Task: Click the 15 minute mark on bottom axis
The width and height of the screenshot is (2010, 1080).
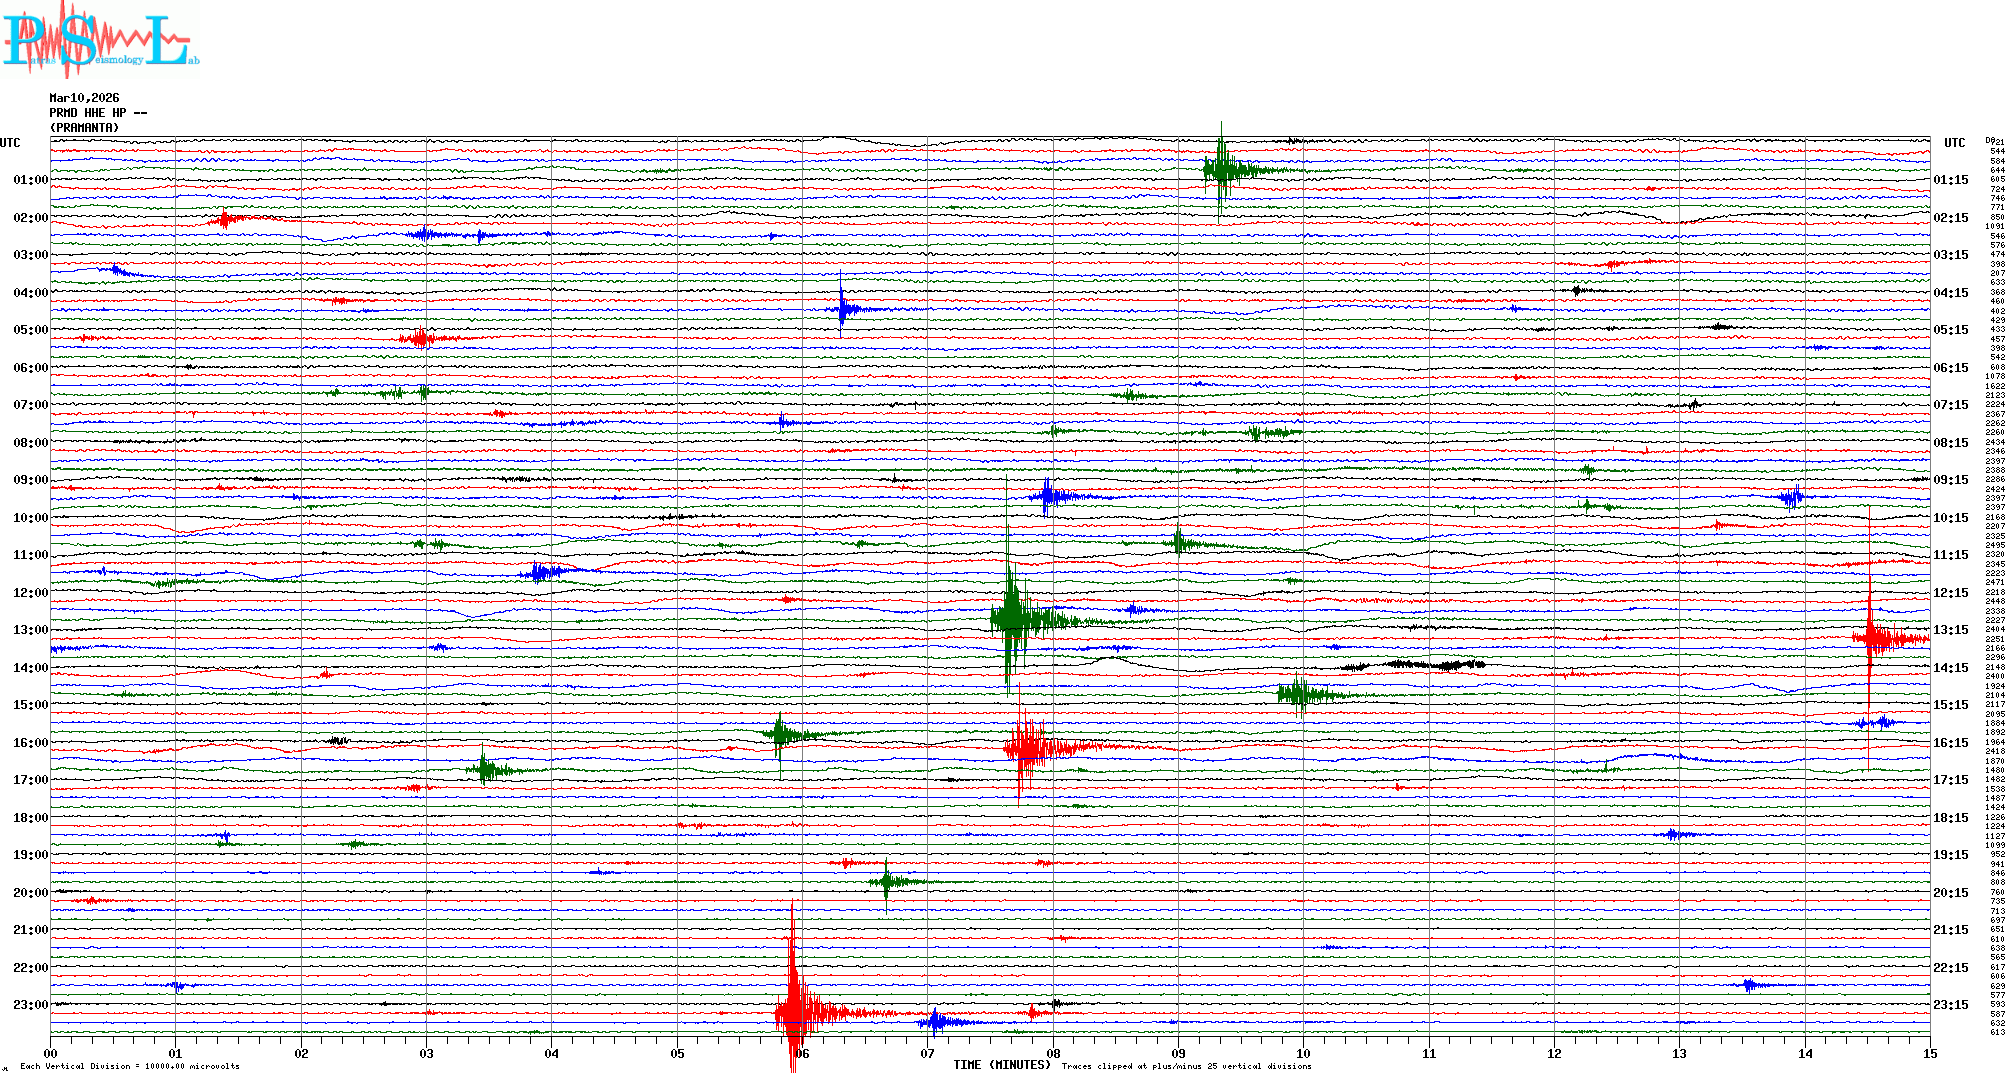Action: (1929, 1053)
